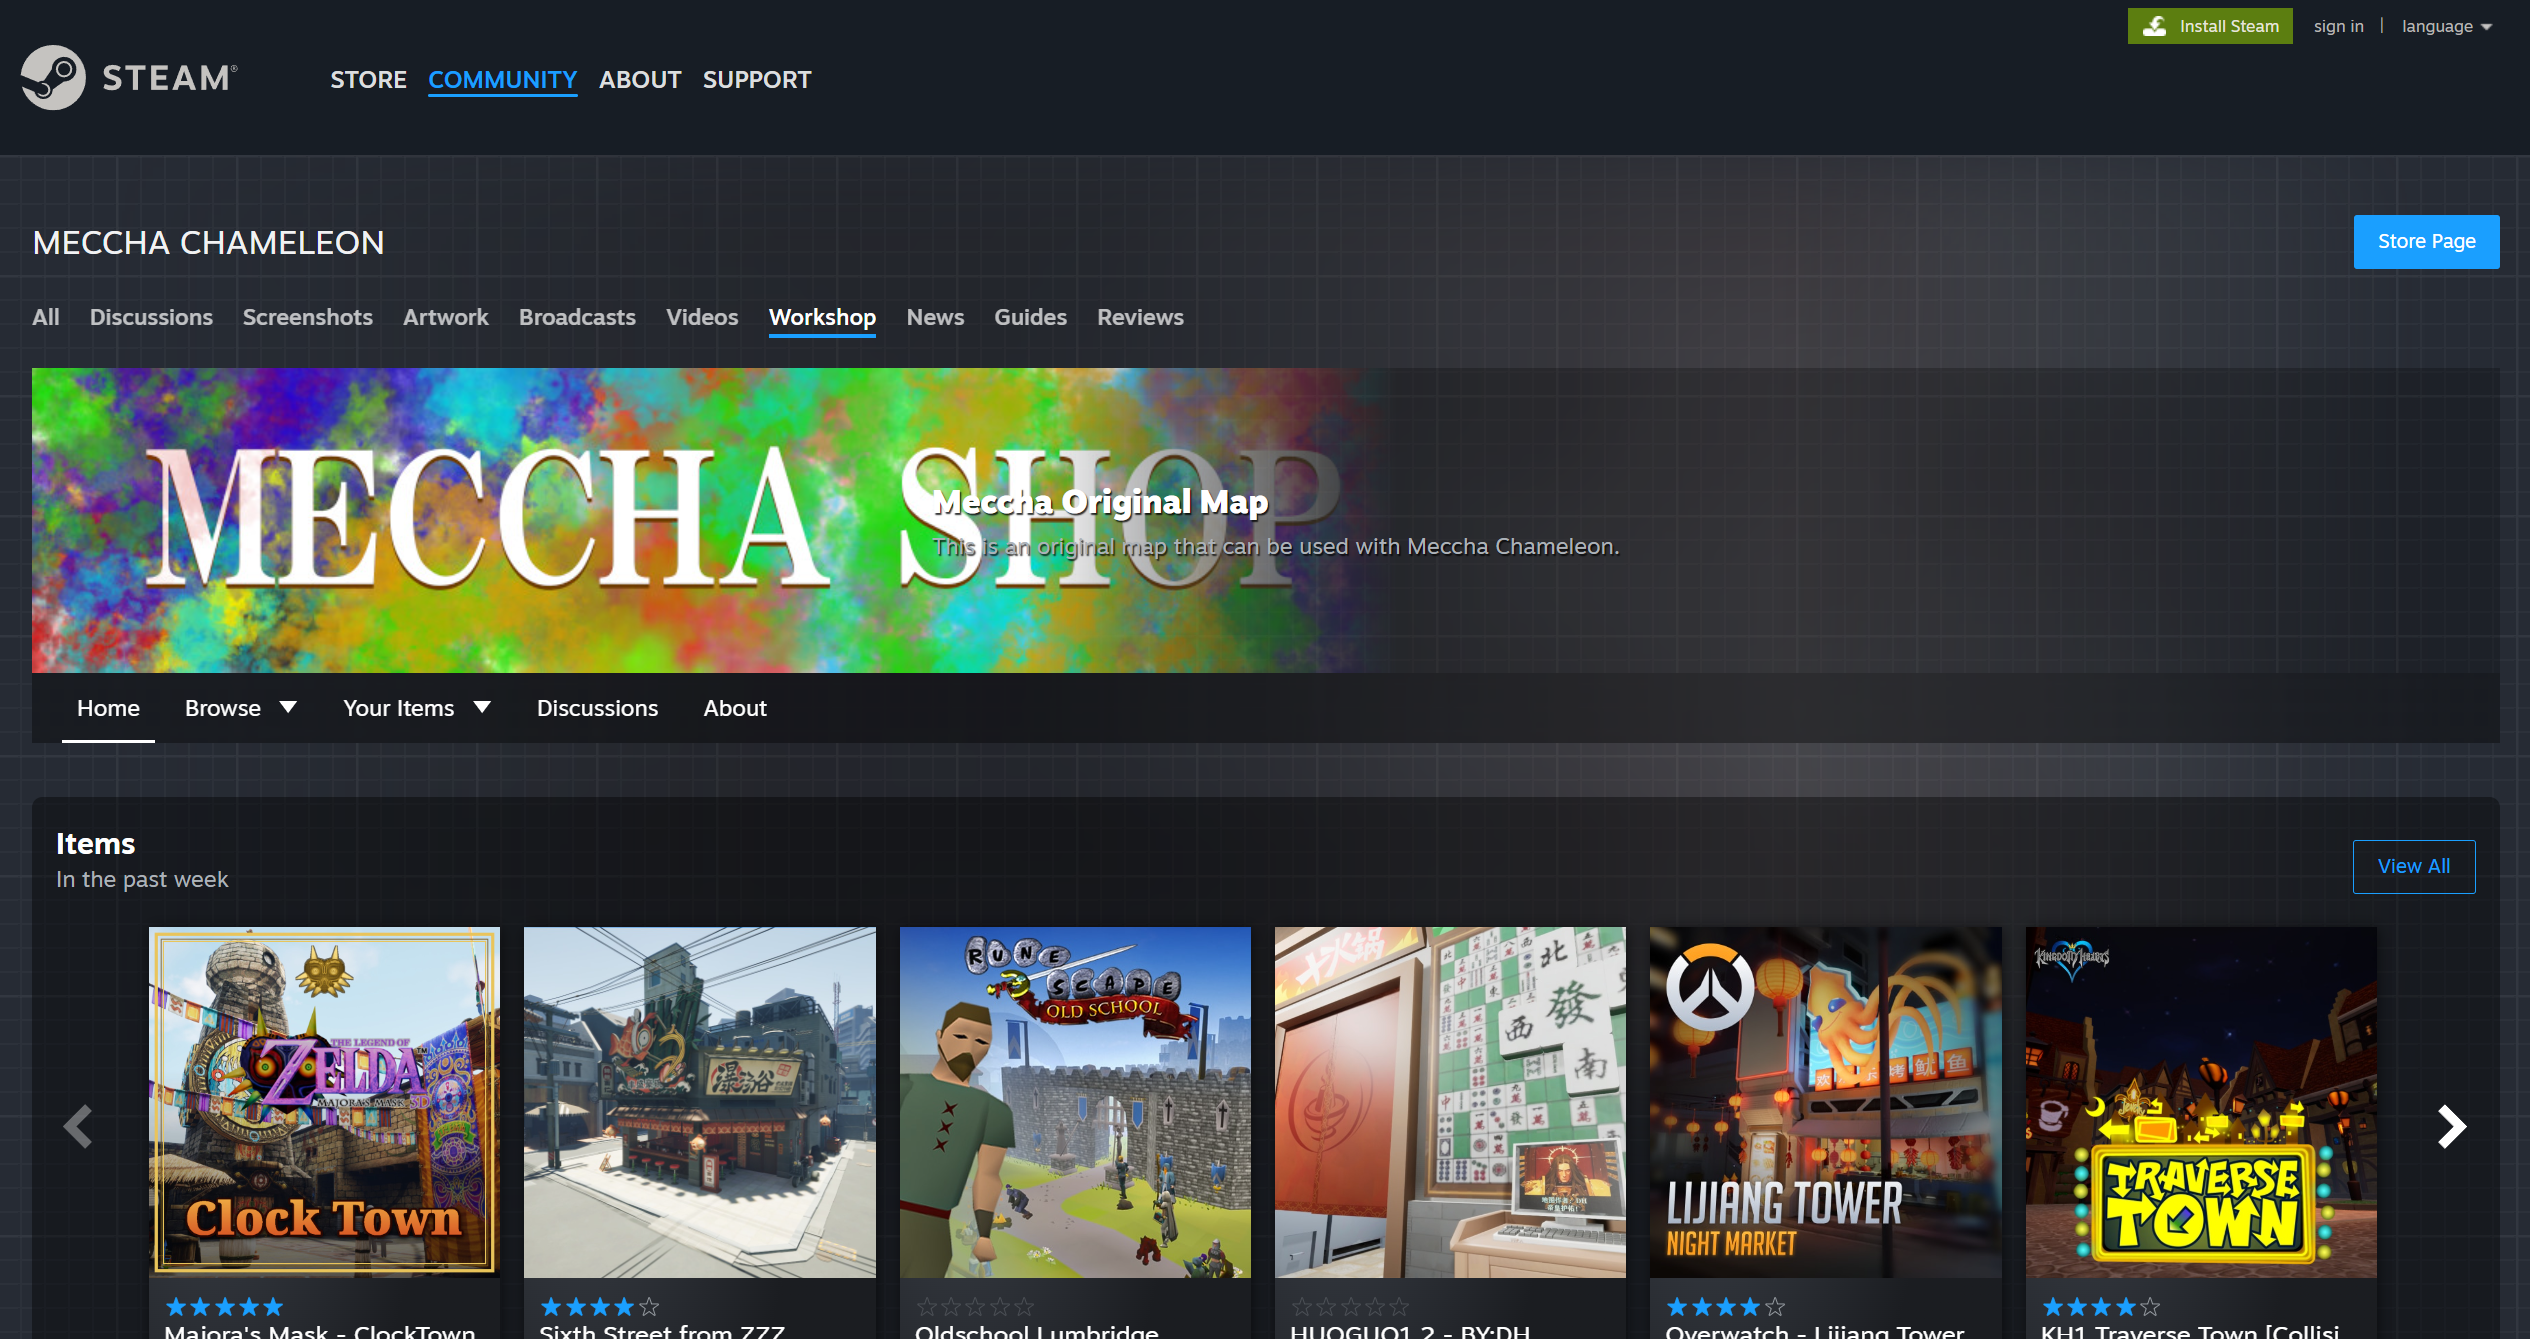This screenshot has height=1339, width=2530.
Task: Switch to the Reviews tab
Action: (1140, 317)
